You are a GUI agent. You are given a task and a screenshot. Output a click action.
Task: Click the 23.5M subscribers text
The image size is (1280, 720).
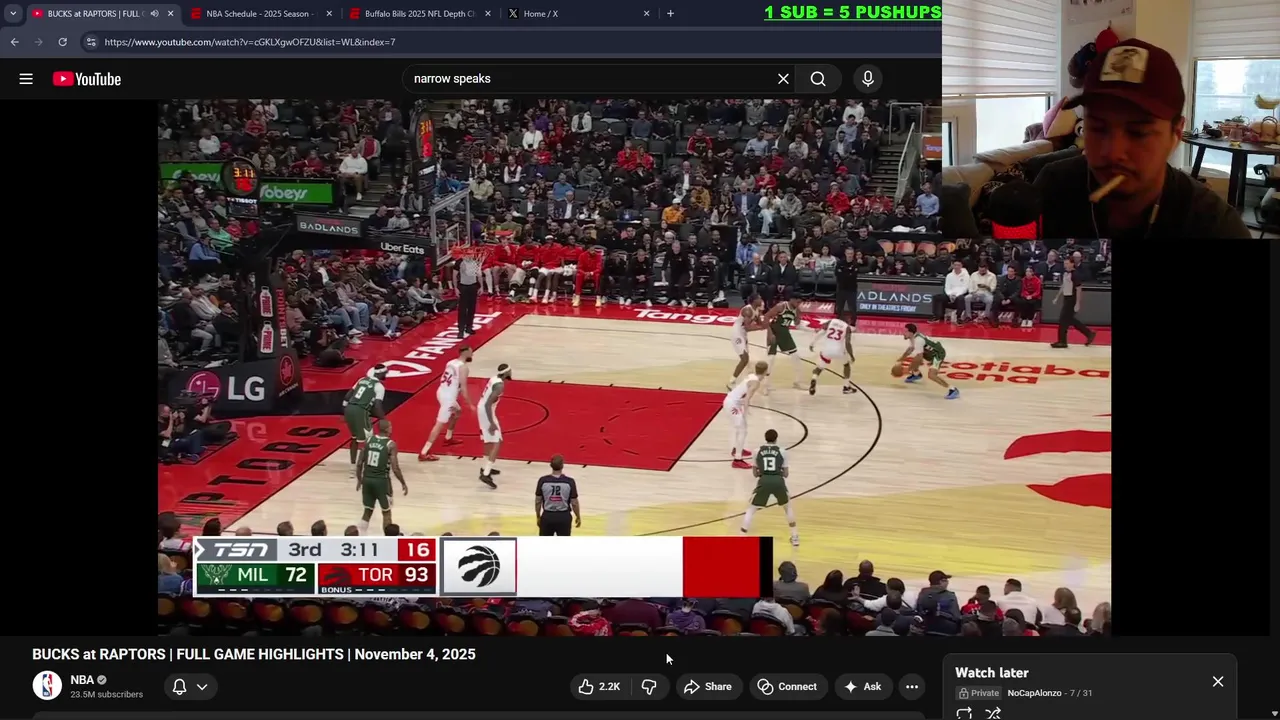(x=106, y=694)
